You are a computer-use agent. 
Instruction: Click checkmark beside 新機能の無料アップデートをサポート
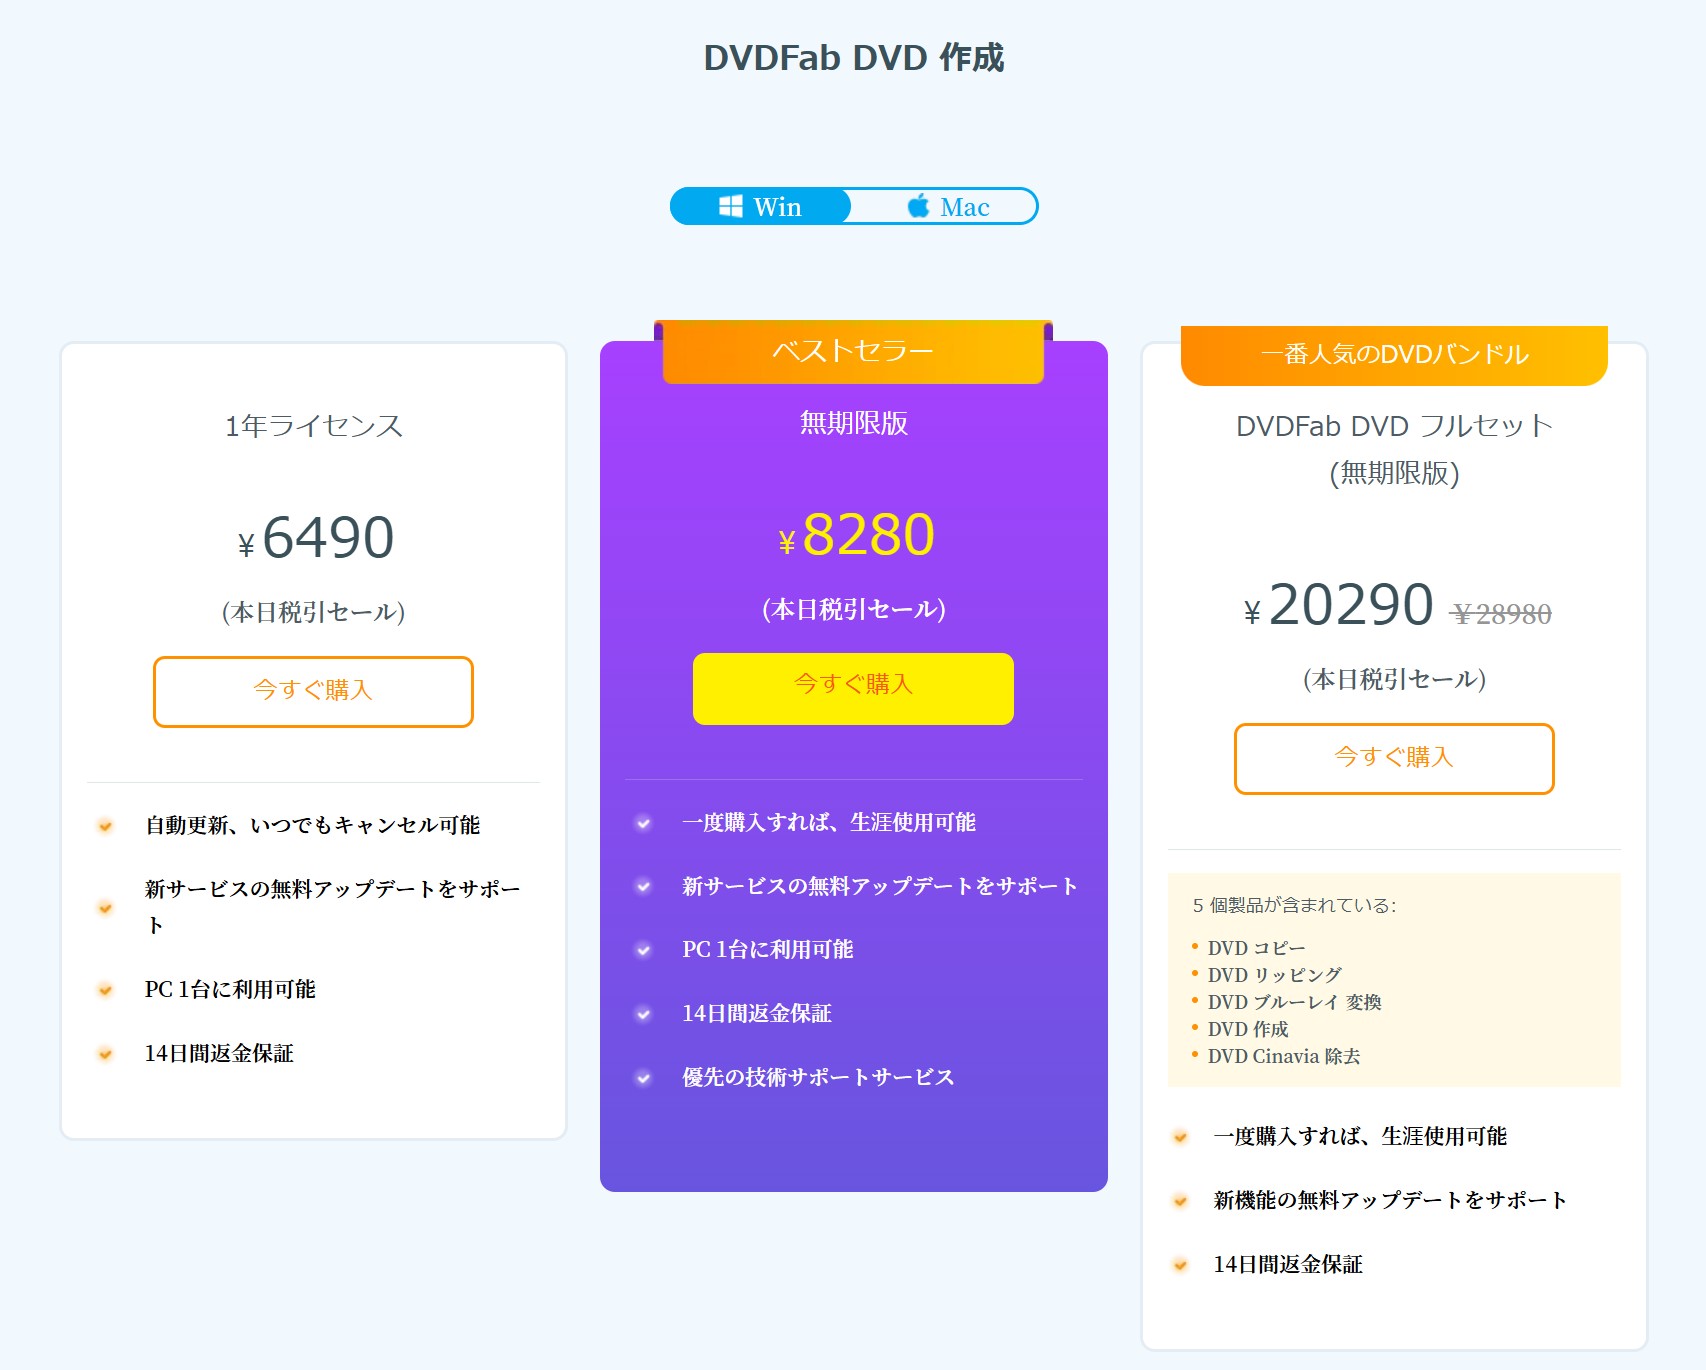pyautogui.click(x=1180, y=1201)
